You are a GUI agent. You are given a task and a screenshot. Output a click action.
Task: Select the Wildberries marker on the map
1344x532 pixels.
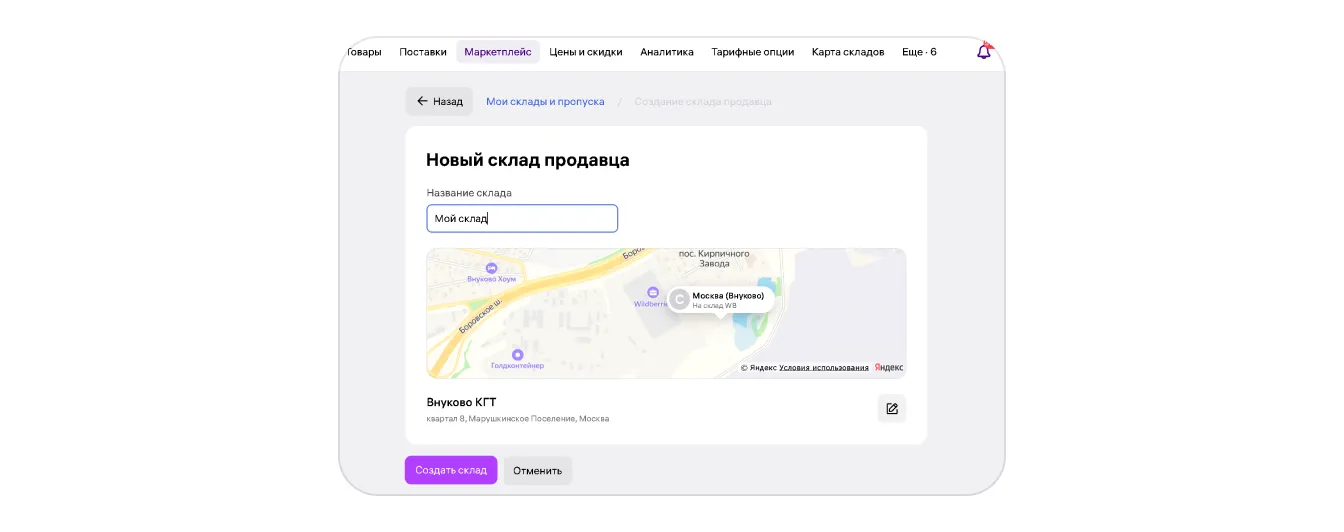[x=653, y=293]
